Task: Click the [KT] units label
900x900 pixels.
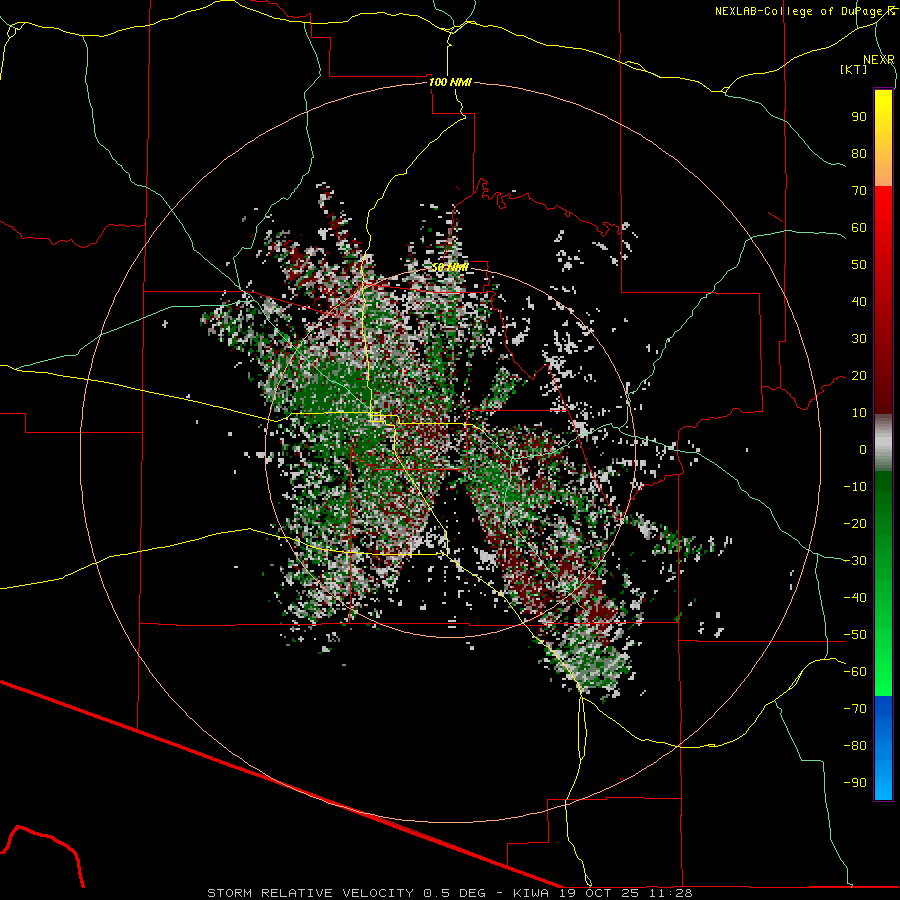Action: [x=854, y=69]
